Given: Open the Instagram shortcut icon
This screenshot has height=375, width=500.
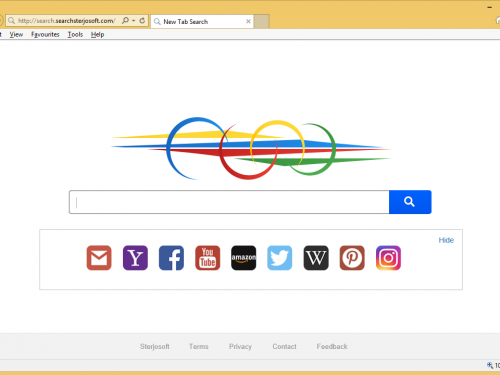Looking at the screenshot, I should point(388,258).
